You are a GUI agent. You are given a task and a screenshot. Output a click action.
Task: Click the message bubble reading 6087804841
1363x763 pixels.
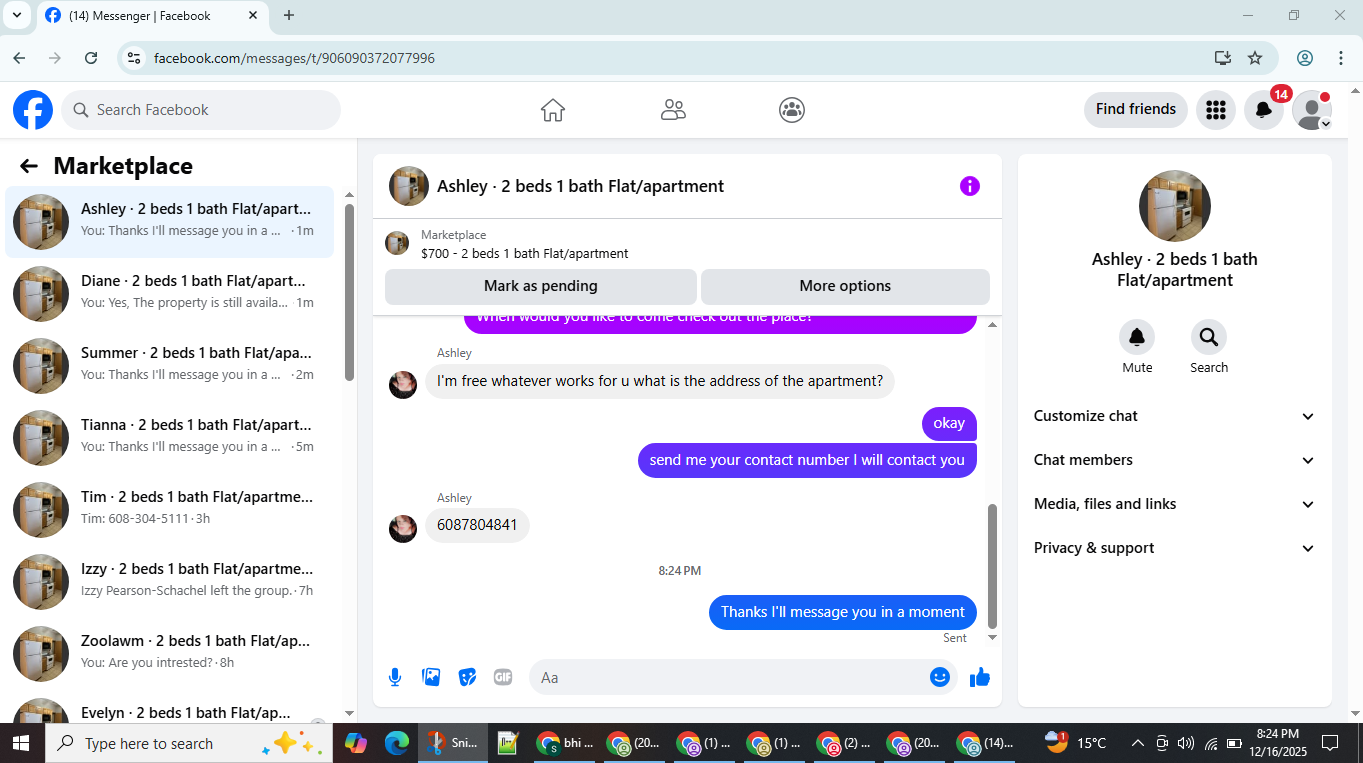(x=477, y=525)
